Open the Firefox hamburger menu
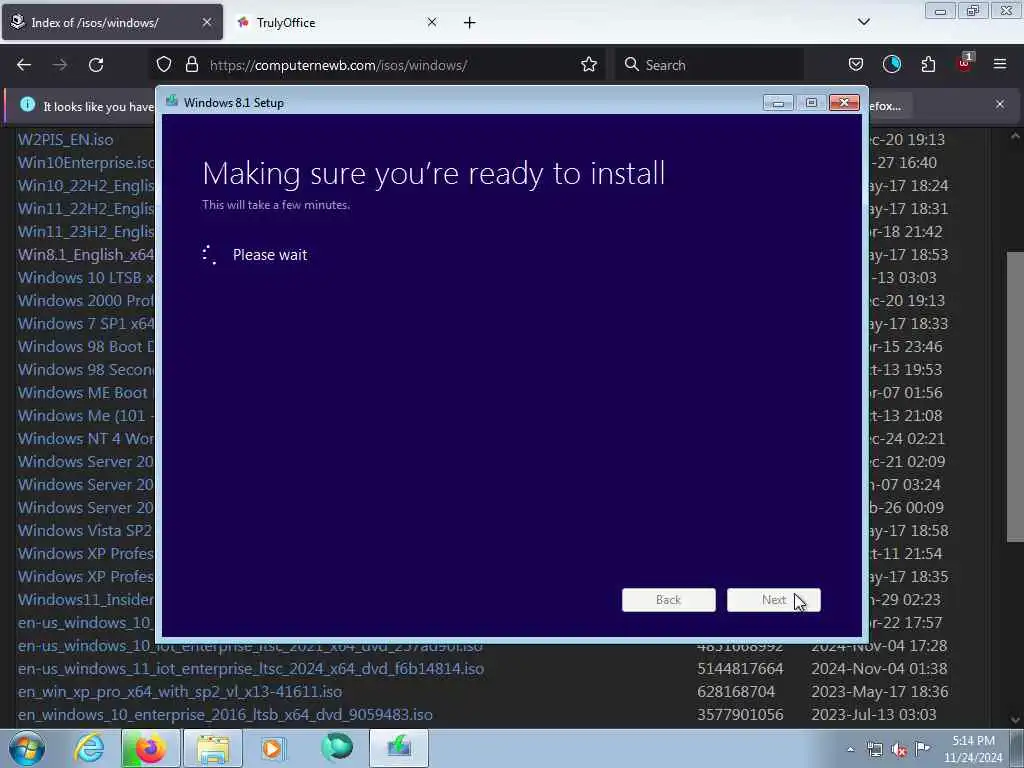Image resolution: width=1024 pixels, height=768 pixels. click(x=1000, y=64)
